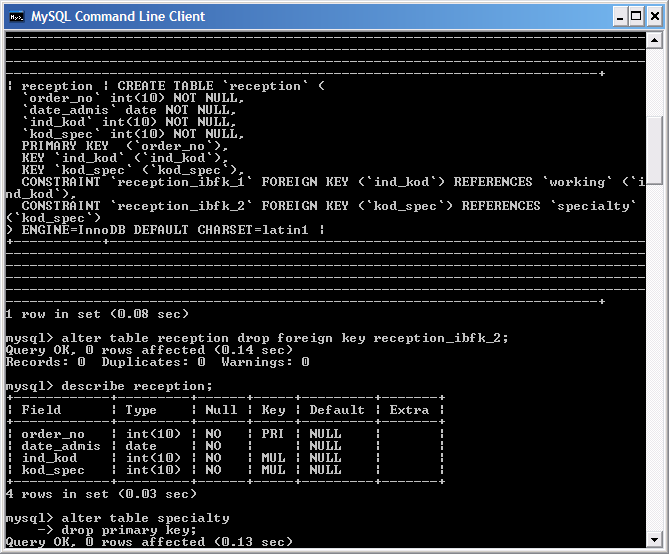Screen dimensions: 669x554
Task: Click the 'PRI' key value for order_no
Action: click(273, 434)
